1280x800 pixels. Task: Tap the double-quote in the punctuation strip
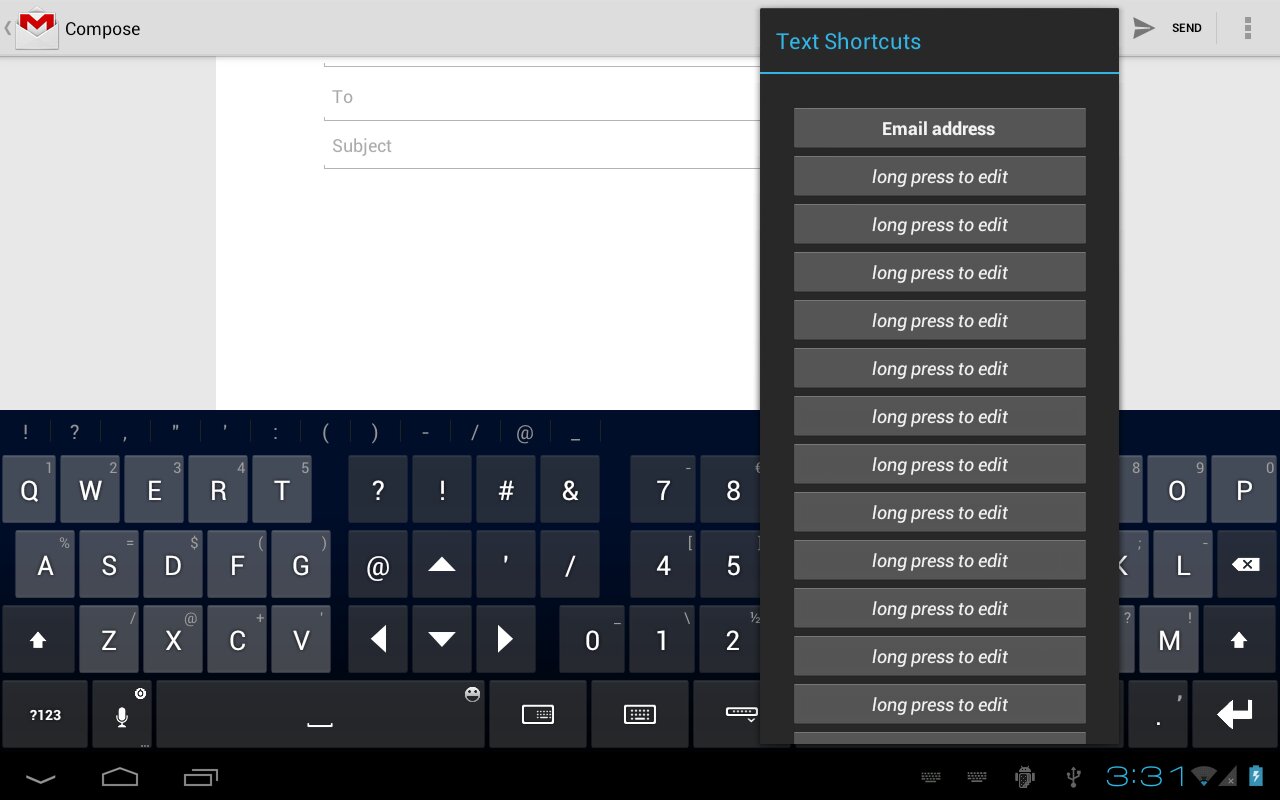175,432
